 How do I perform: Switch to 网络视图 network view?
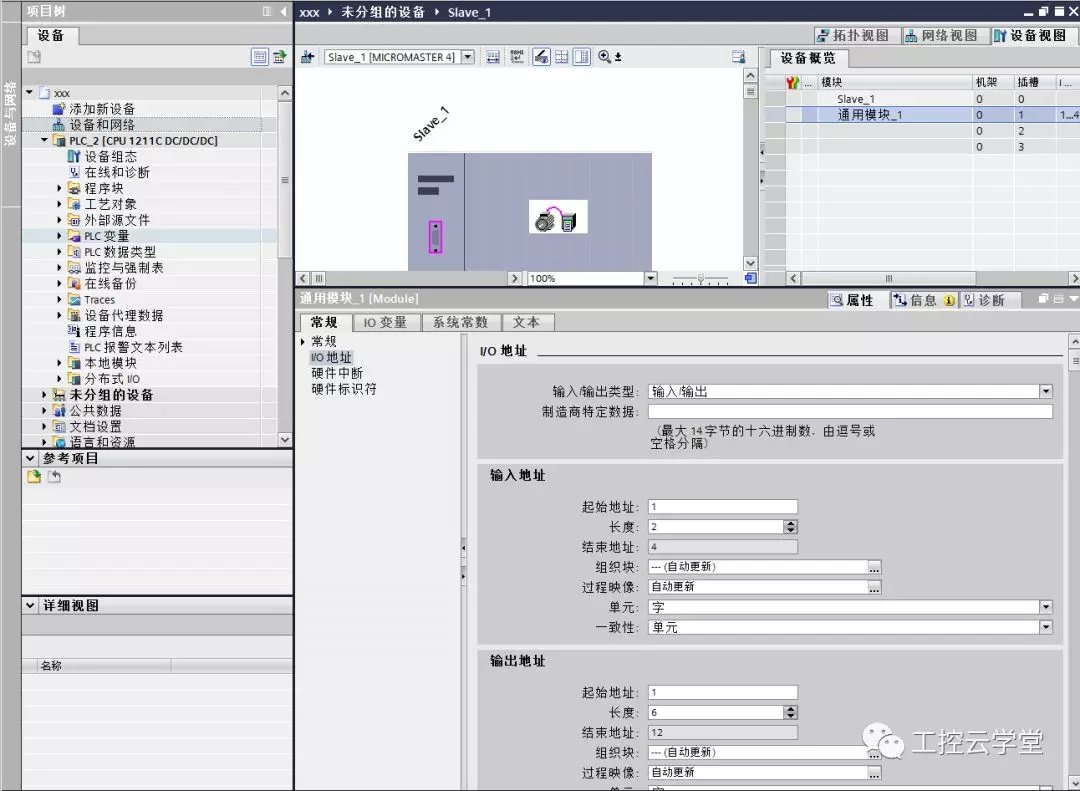(x=940, y=35)
